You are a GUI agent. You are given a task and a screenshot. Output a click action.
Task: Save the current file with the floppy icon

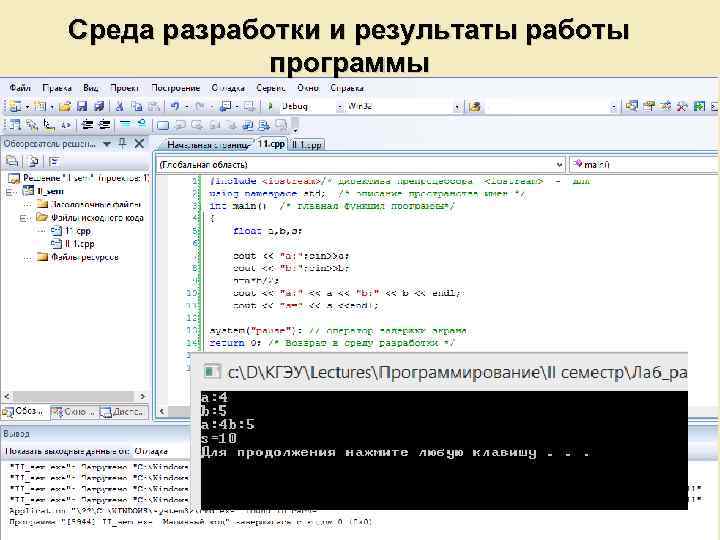[x=82, y=107]
